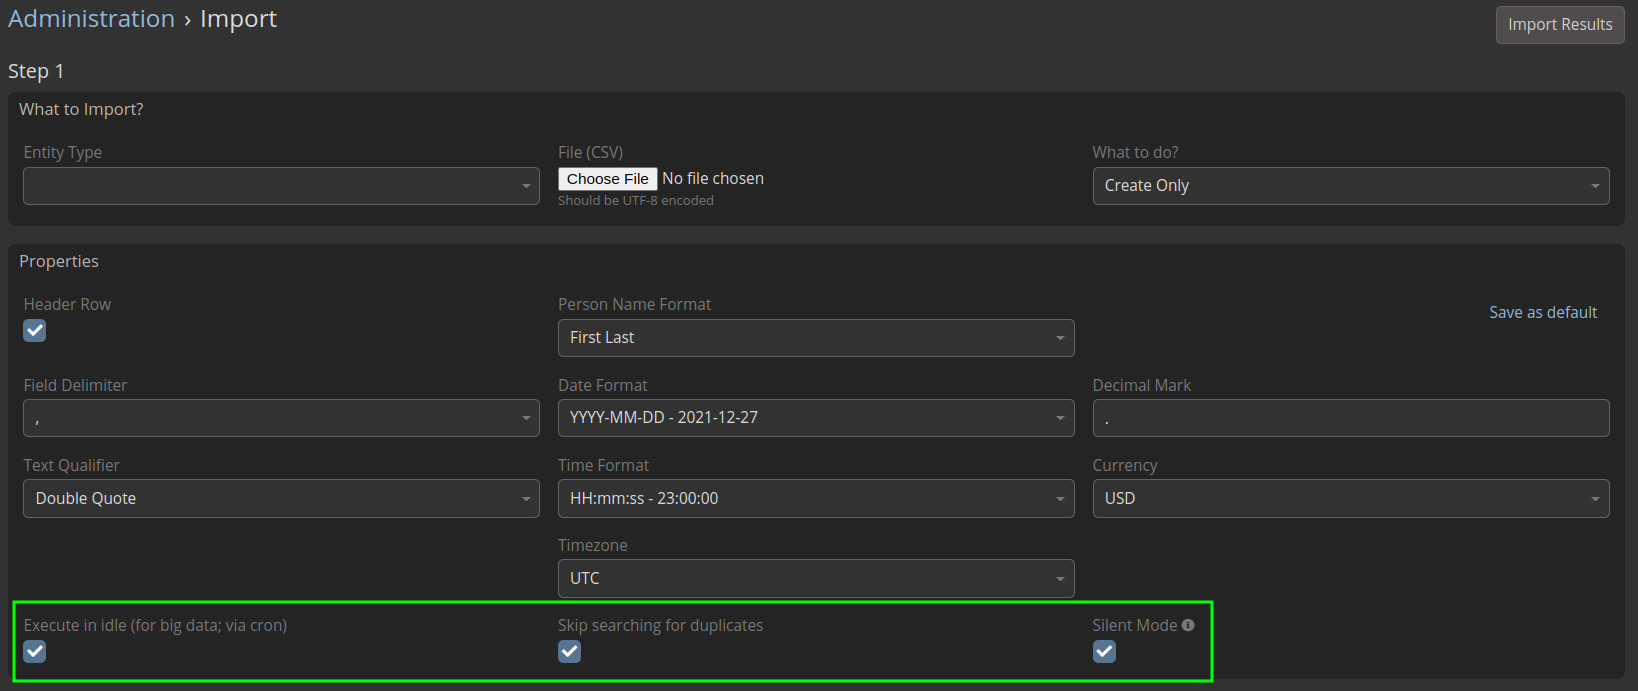The width and height of the screenshot is (1638, 691).
Task: Open the Timezone dropdown
Action: tap(816, 578)
